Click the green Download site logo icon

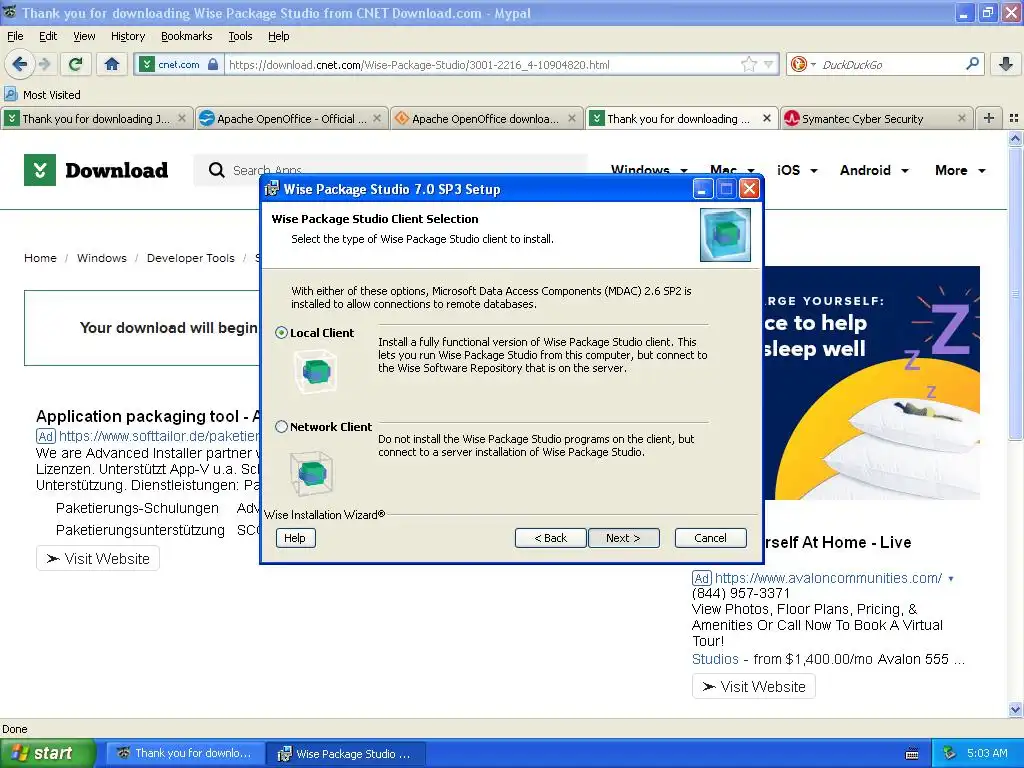[x=40, y=170]
